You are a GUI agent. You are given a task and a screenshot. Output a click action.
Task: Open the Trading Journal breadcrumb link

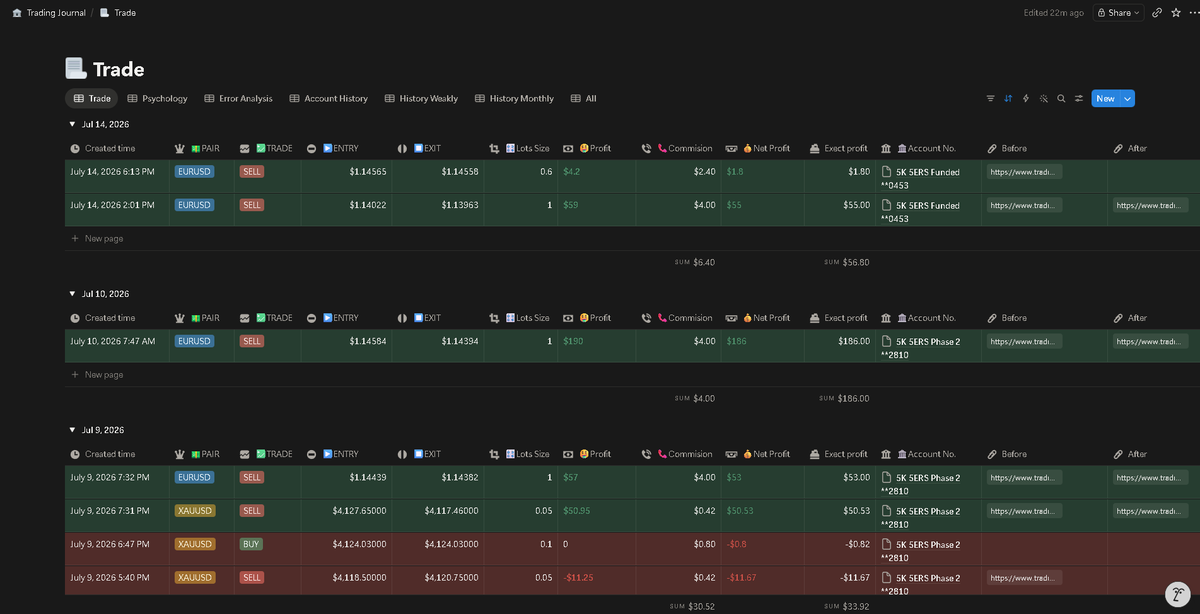coord(56,13)
